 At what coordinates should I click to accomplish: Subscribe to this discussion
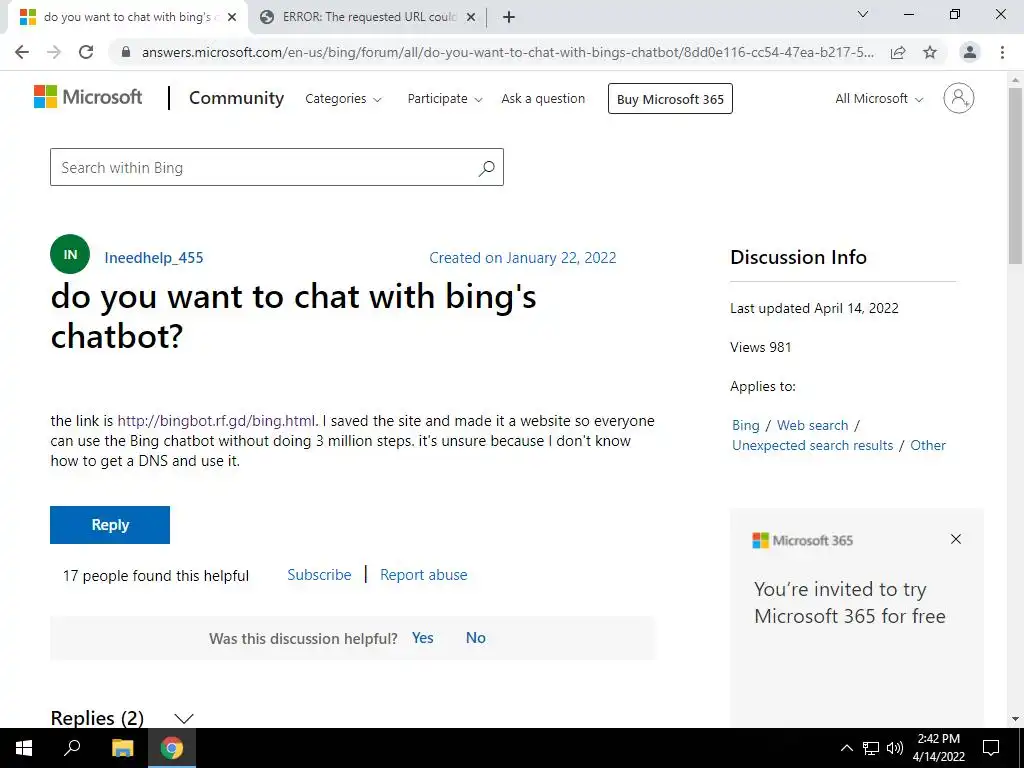click(x=319, y=575)
